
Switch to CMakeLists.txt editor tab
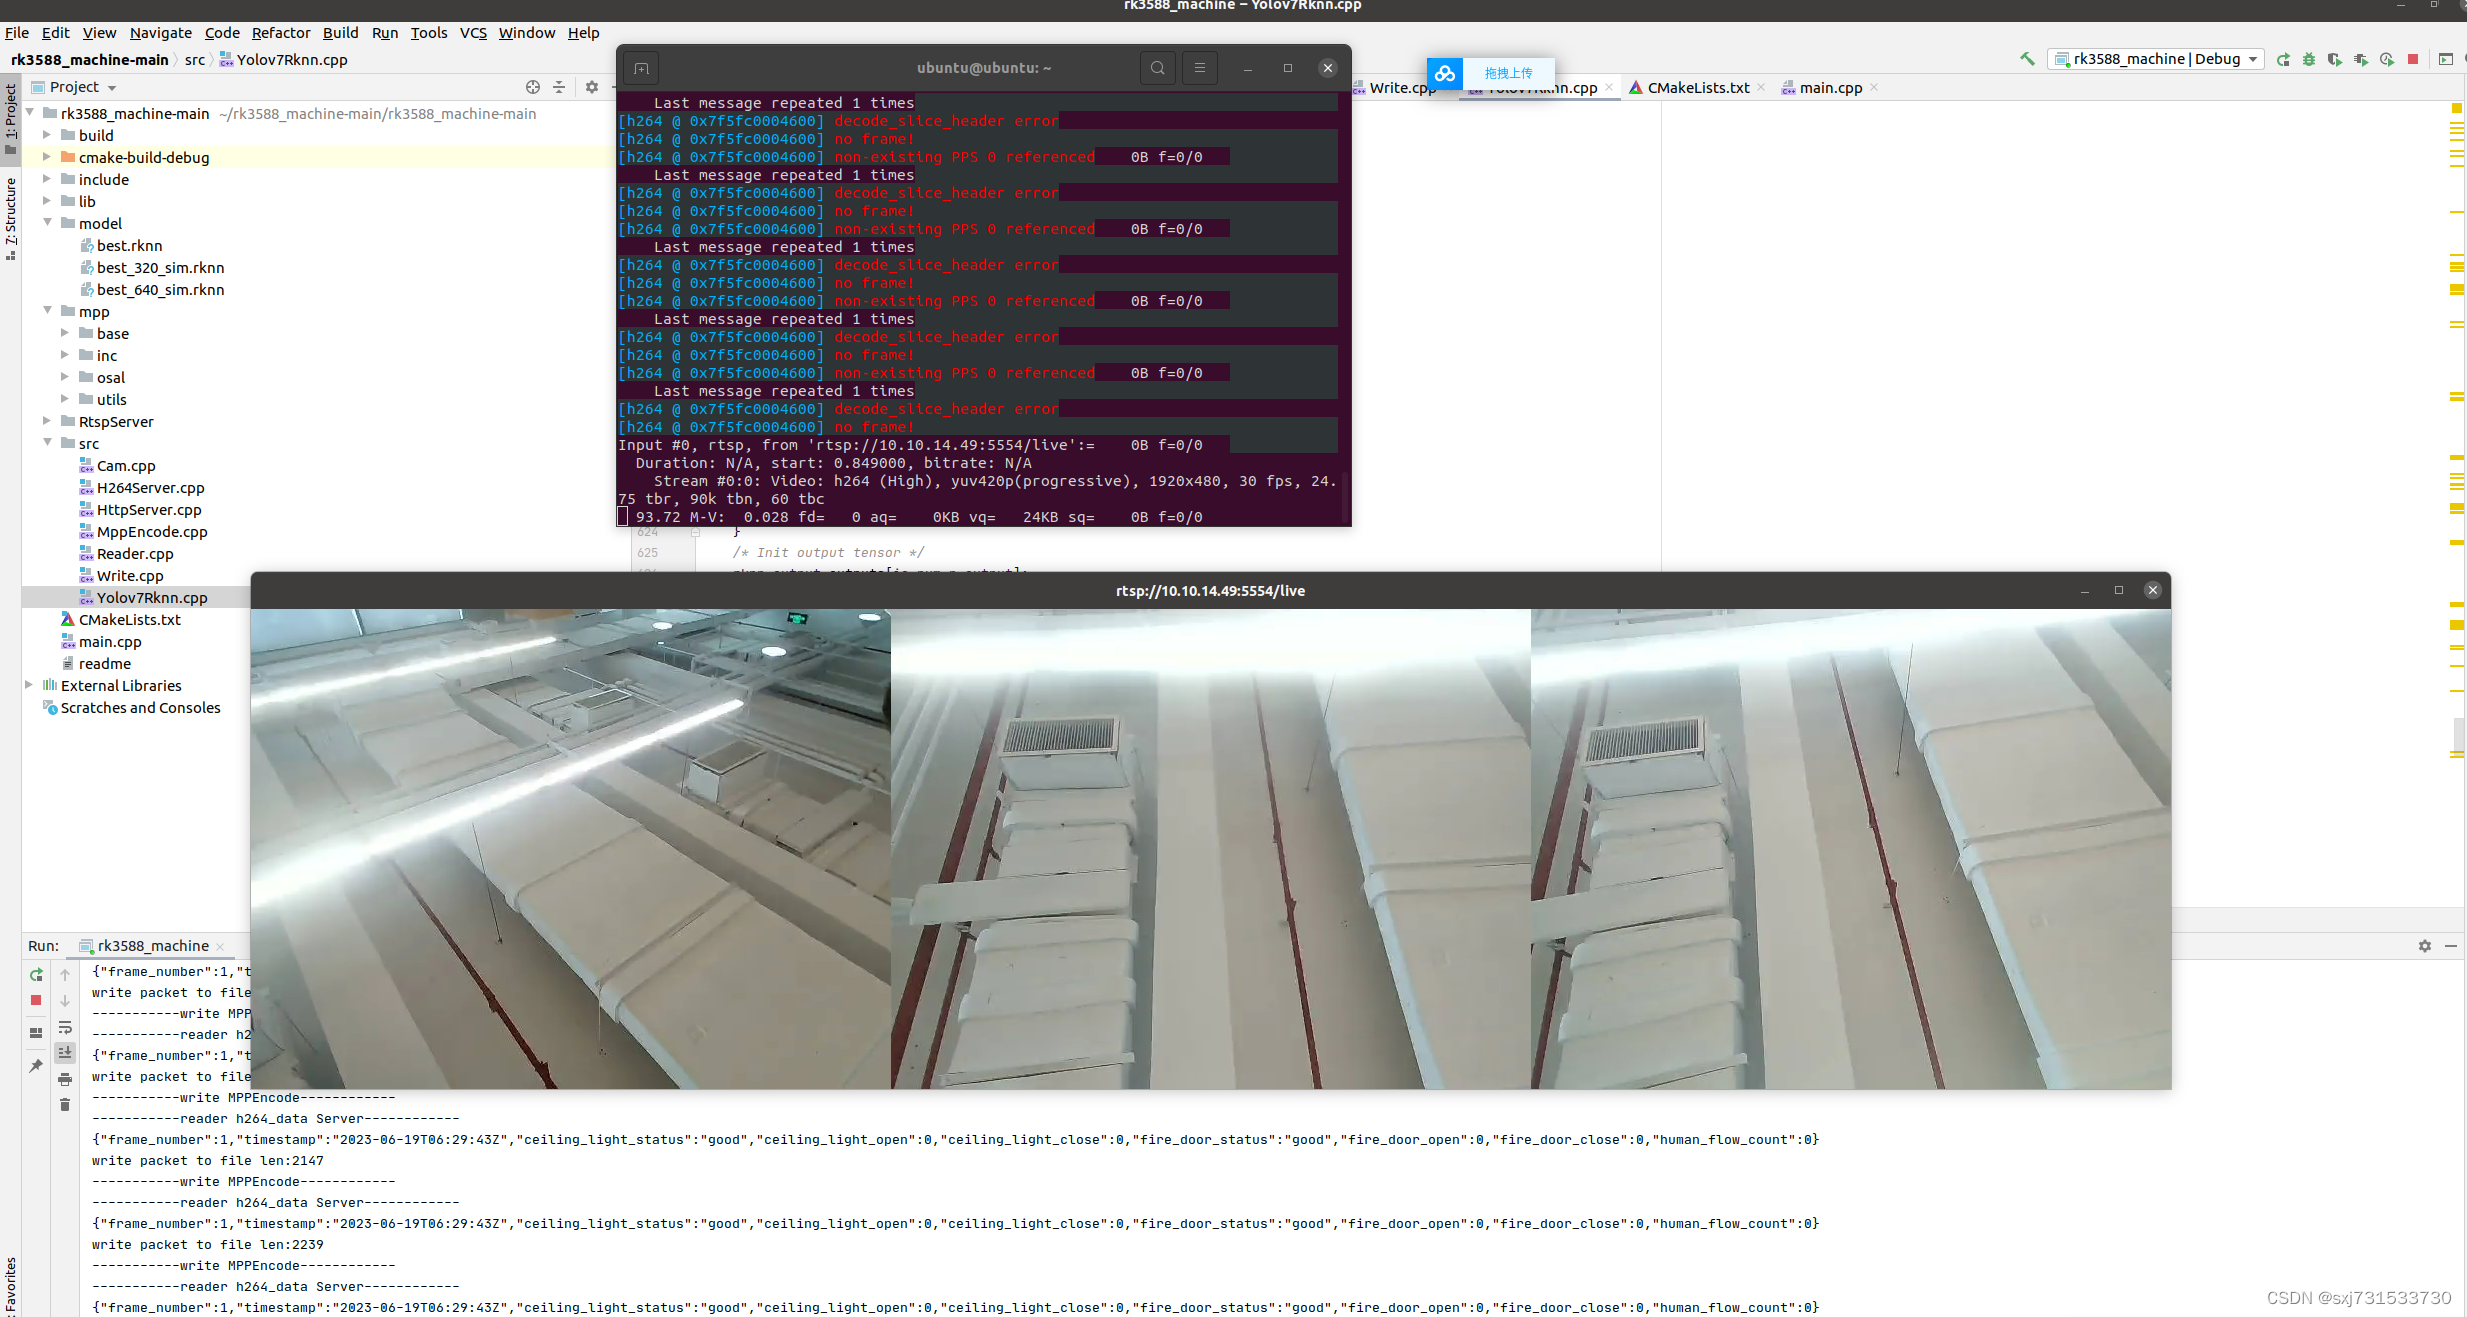(x=1697, y=88)
